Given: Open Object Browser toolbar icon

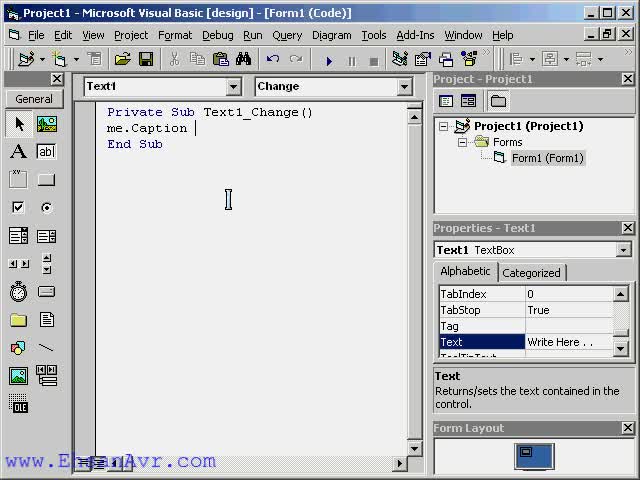Looking at the screenshot, I should click(x=469, y=60).
